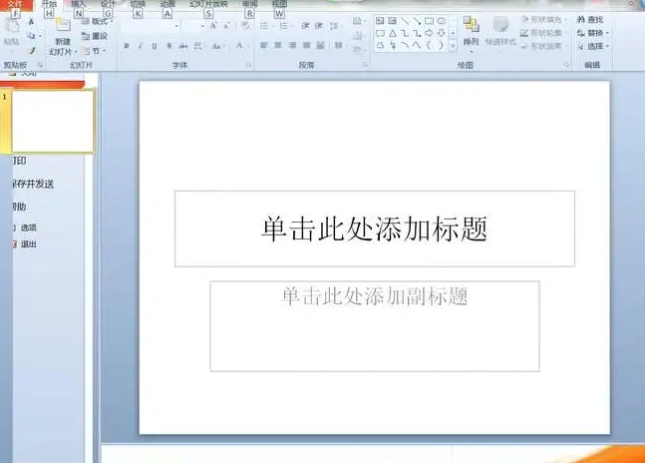Screen dimensions: 645x463
Task: Select the text box shape in gallery
Action: click(x=380, y=21)
